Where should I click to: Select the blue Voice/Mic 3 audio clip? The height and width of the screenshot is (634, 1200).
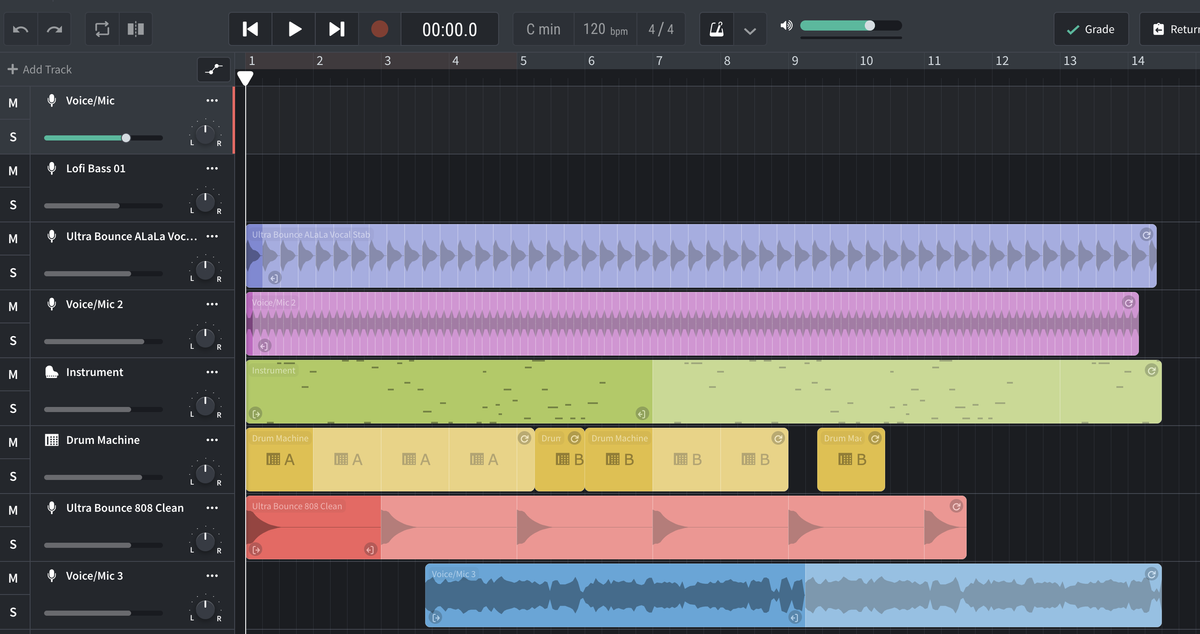[793, 596]
